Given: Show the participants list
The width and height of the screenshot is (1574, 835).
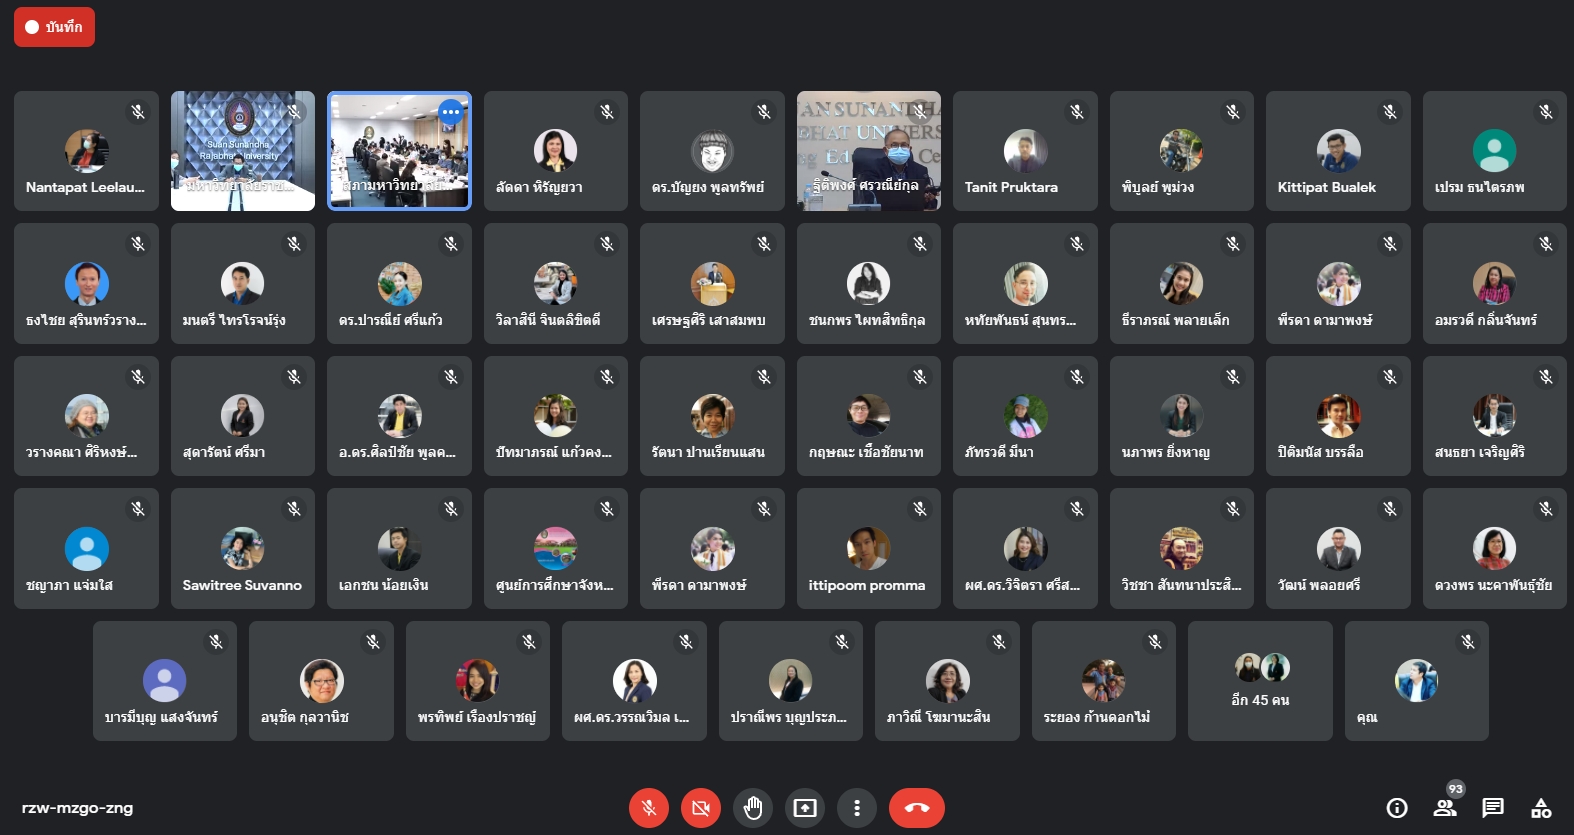Looking at the screenshot, I should pyautogui.click(x=1445, y=808).
